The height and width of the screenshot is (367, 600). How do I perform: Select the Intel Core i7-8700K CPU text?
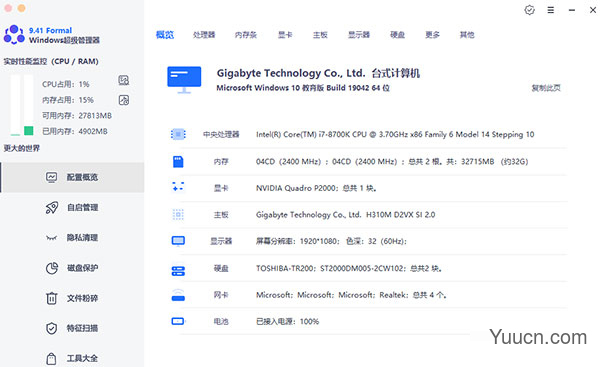coord(395,134)
